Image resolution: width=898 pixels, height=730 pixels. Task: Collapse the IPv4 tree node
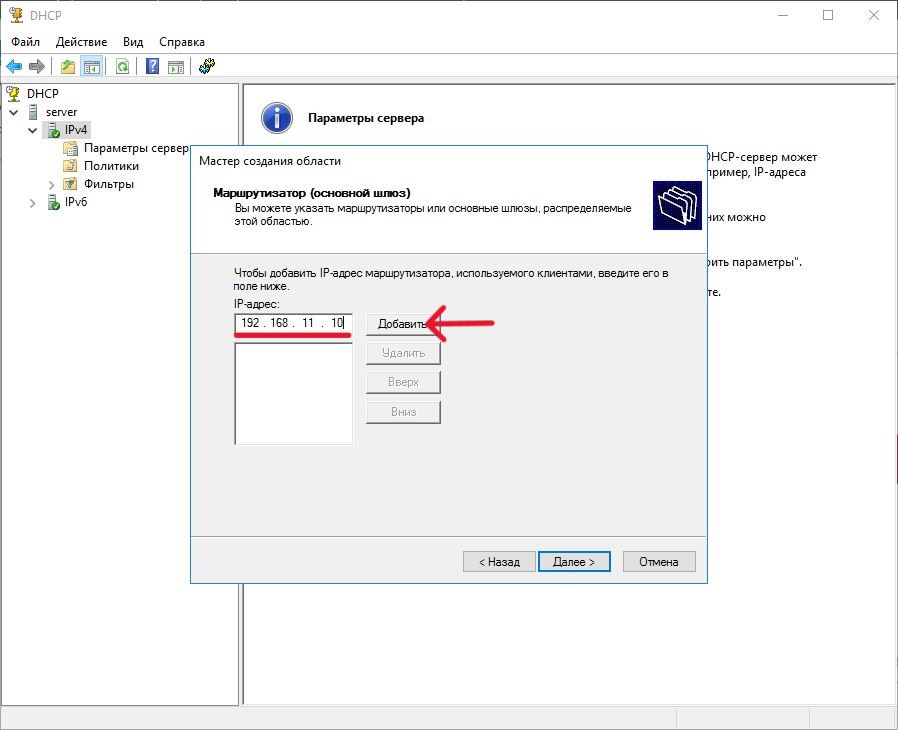coord(32,130)
